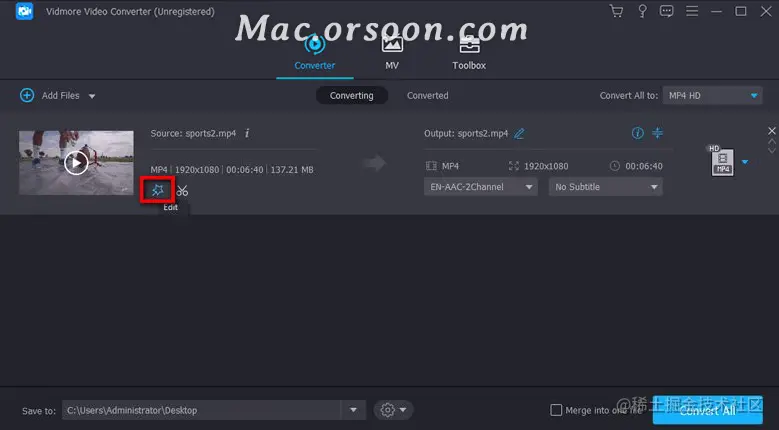
Task: Click the key register icon
Action: 642,11
